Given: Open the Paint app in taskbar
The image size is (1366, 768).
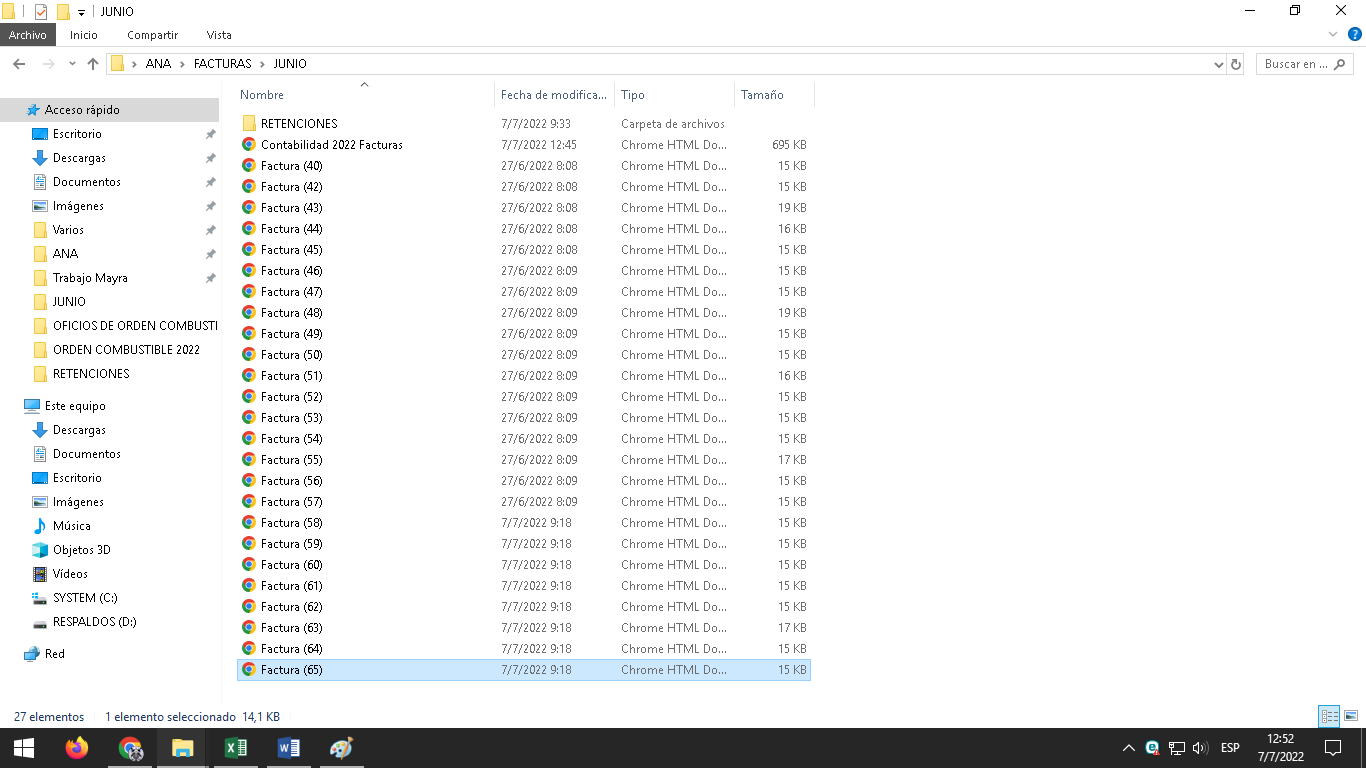Looking at the screenshot, I should (341, 748).
